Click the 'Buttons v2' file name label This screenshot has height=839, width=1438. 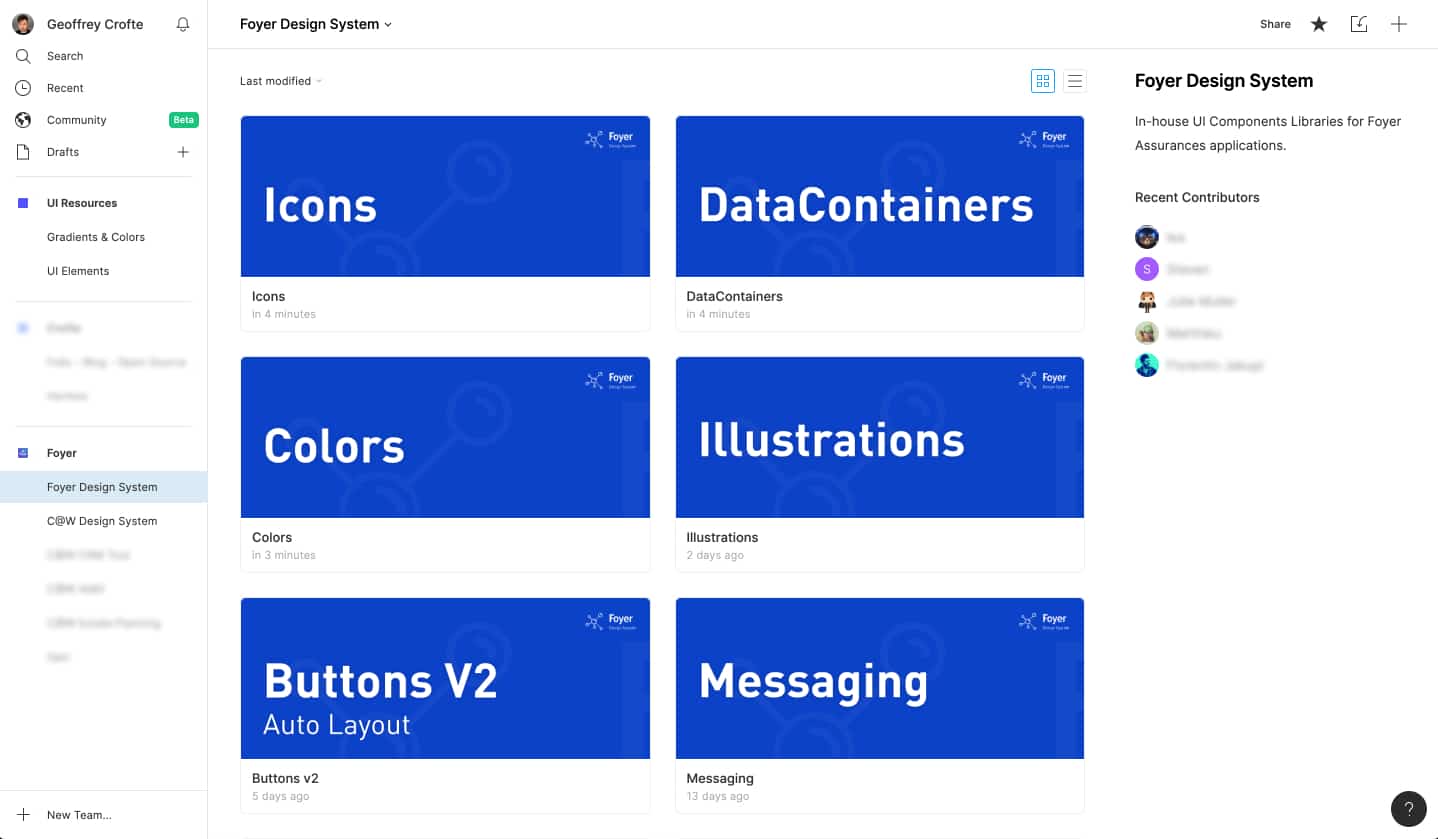point(285,778)
